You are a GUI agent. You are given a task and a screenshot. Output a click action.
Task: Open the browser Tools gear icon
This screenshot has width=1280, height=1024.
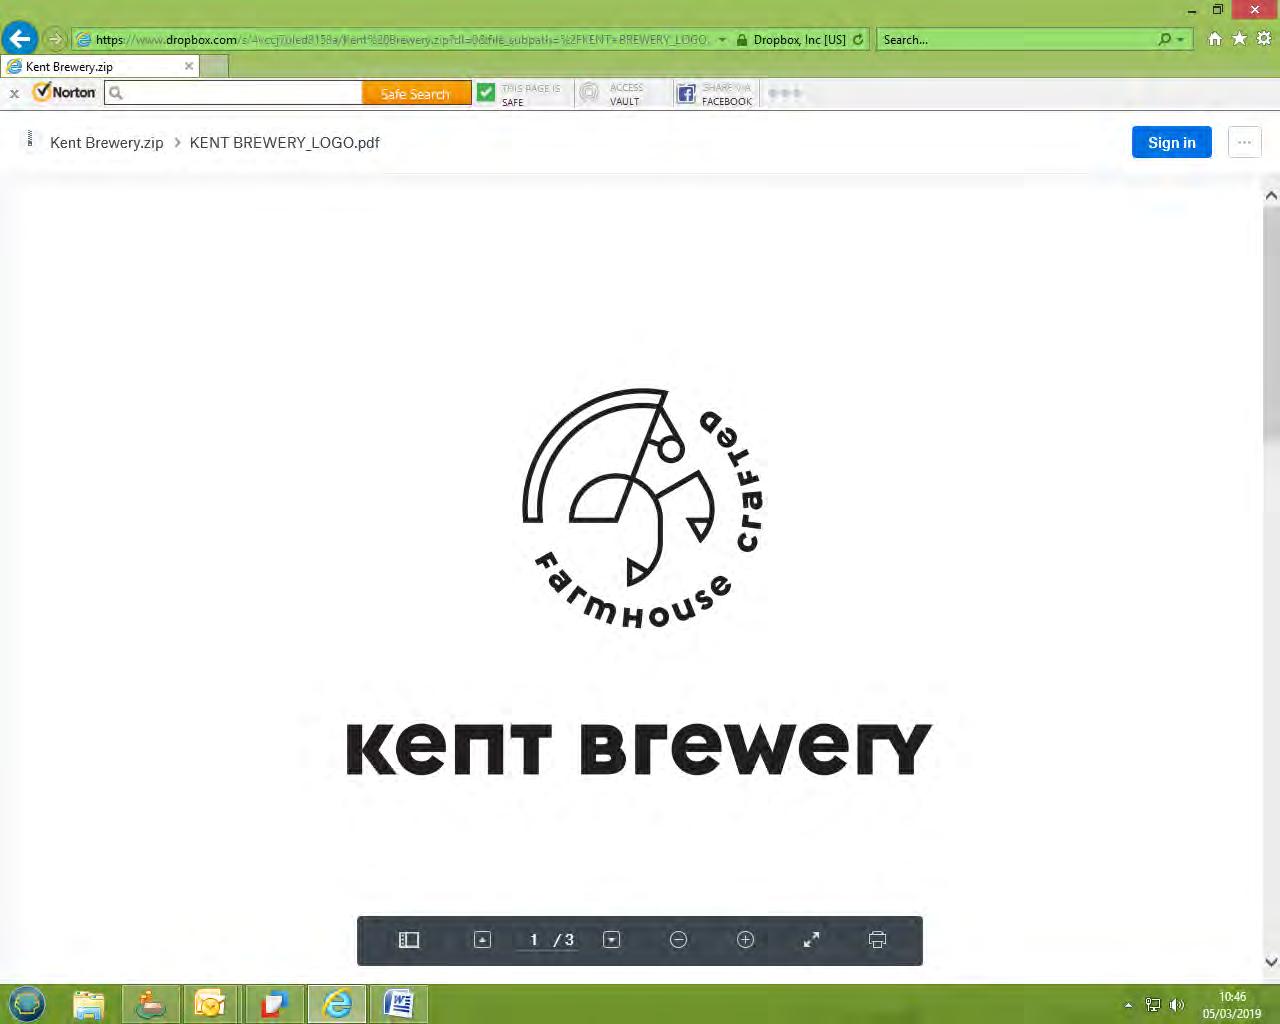pos(1264,39)
